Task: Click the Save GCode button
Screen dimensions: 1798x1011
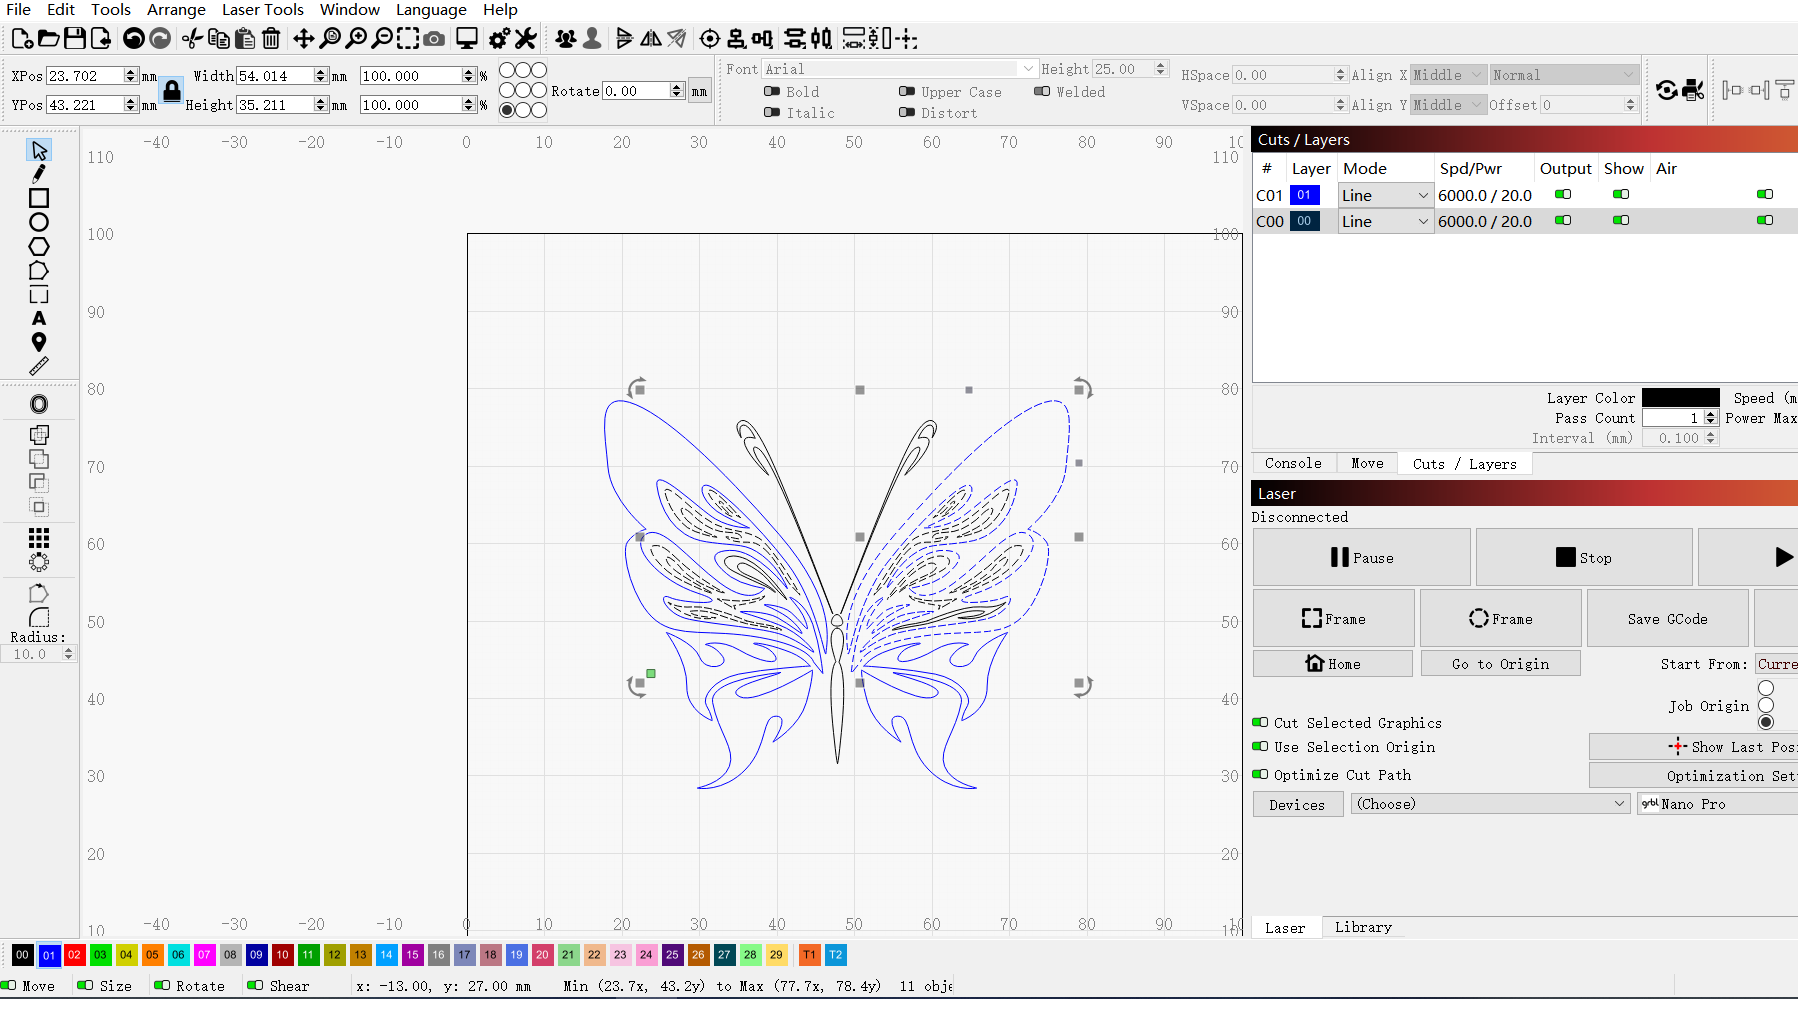Action: coord(1667,619)
